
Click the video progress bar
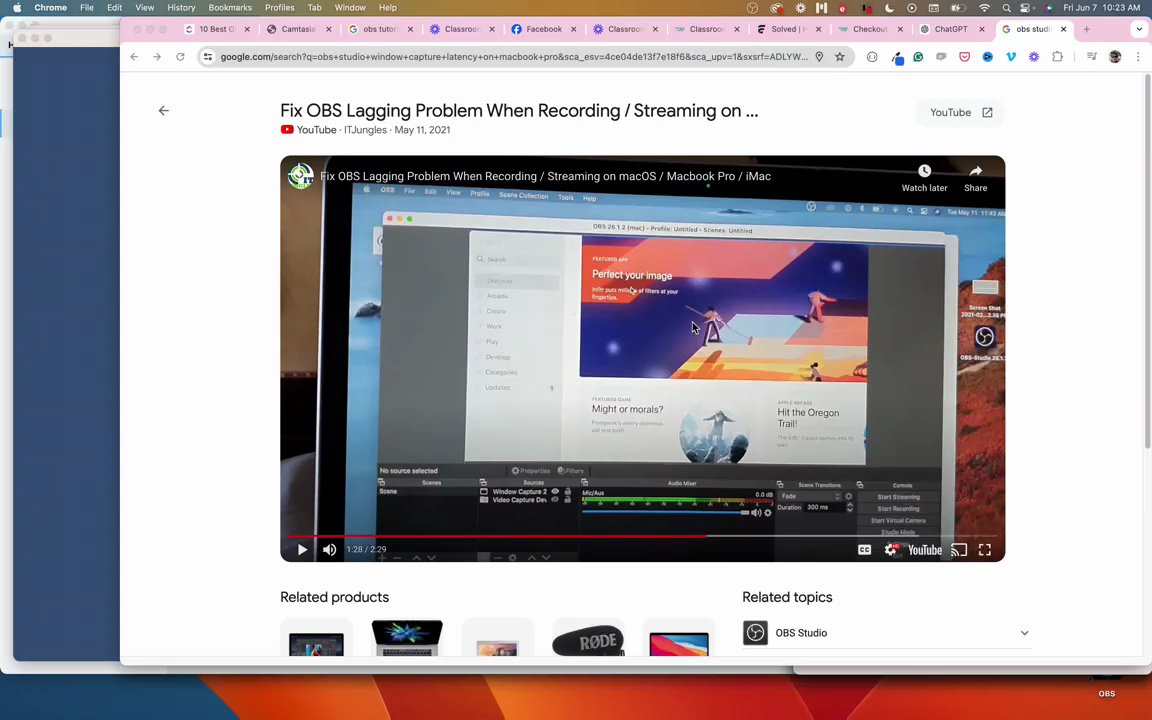(x=642, y=536)
